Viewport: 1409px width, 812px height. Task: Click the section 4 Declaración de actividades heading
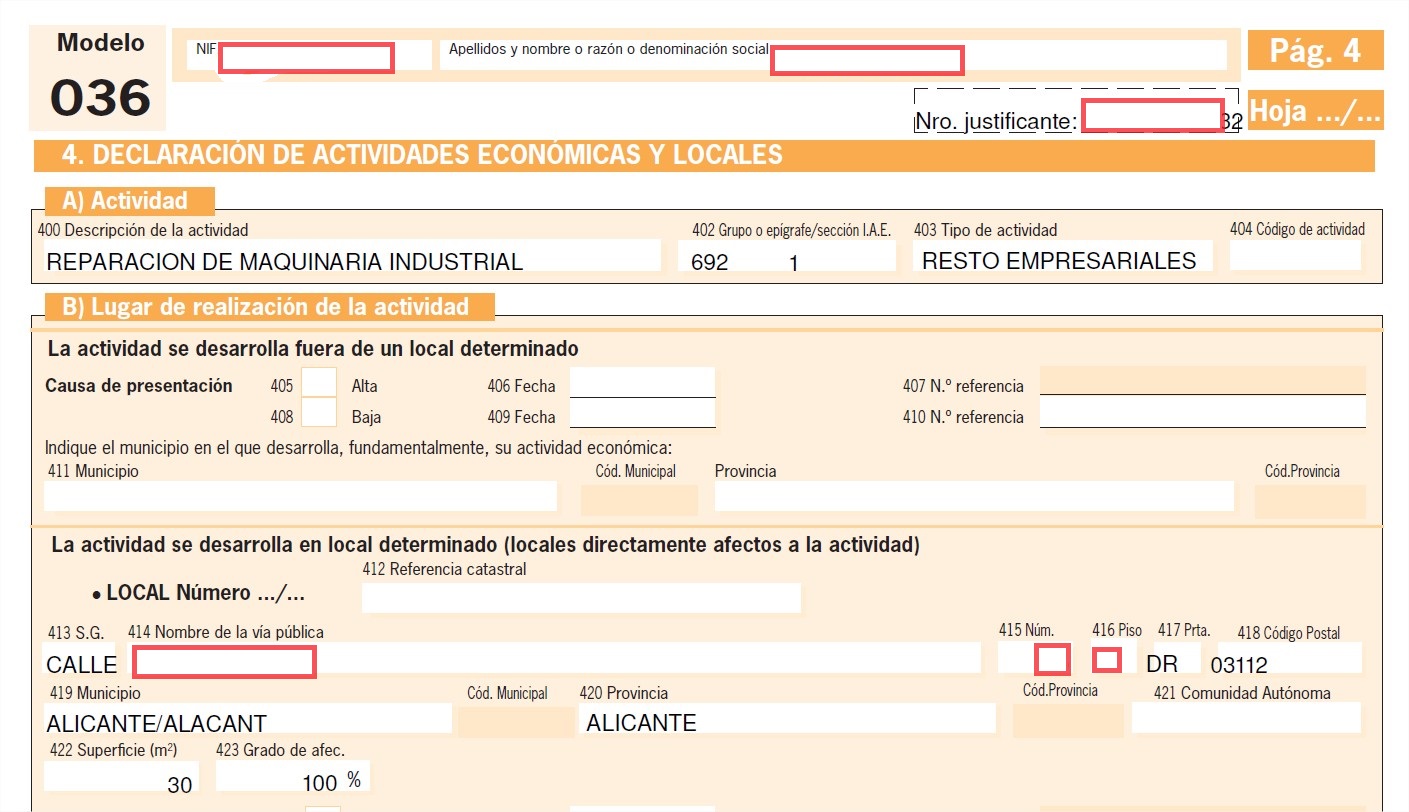tap(704, 155)
